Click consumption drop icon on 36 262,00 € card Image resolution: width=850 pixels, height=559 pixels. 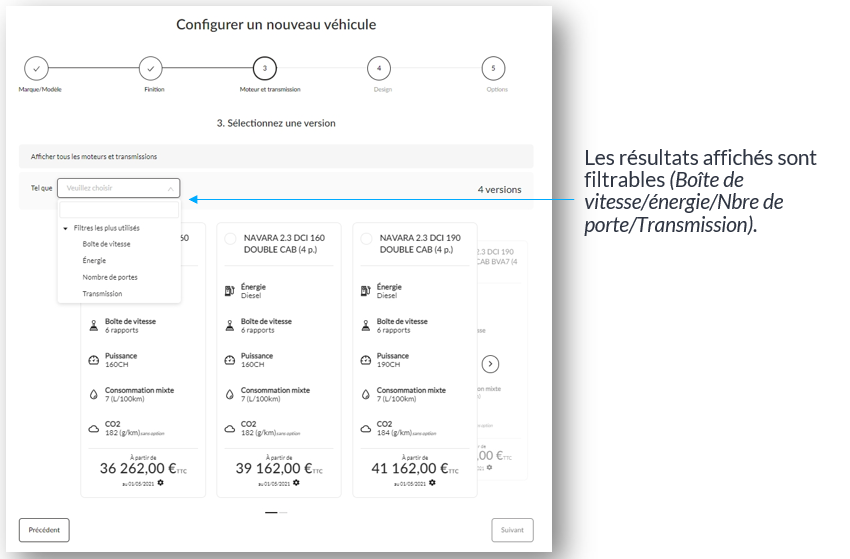pos(94,395)
